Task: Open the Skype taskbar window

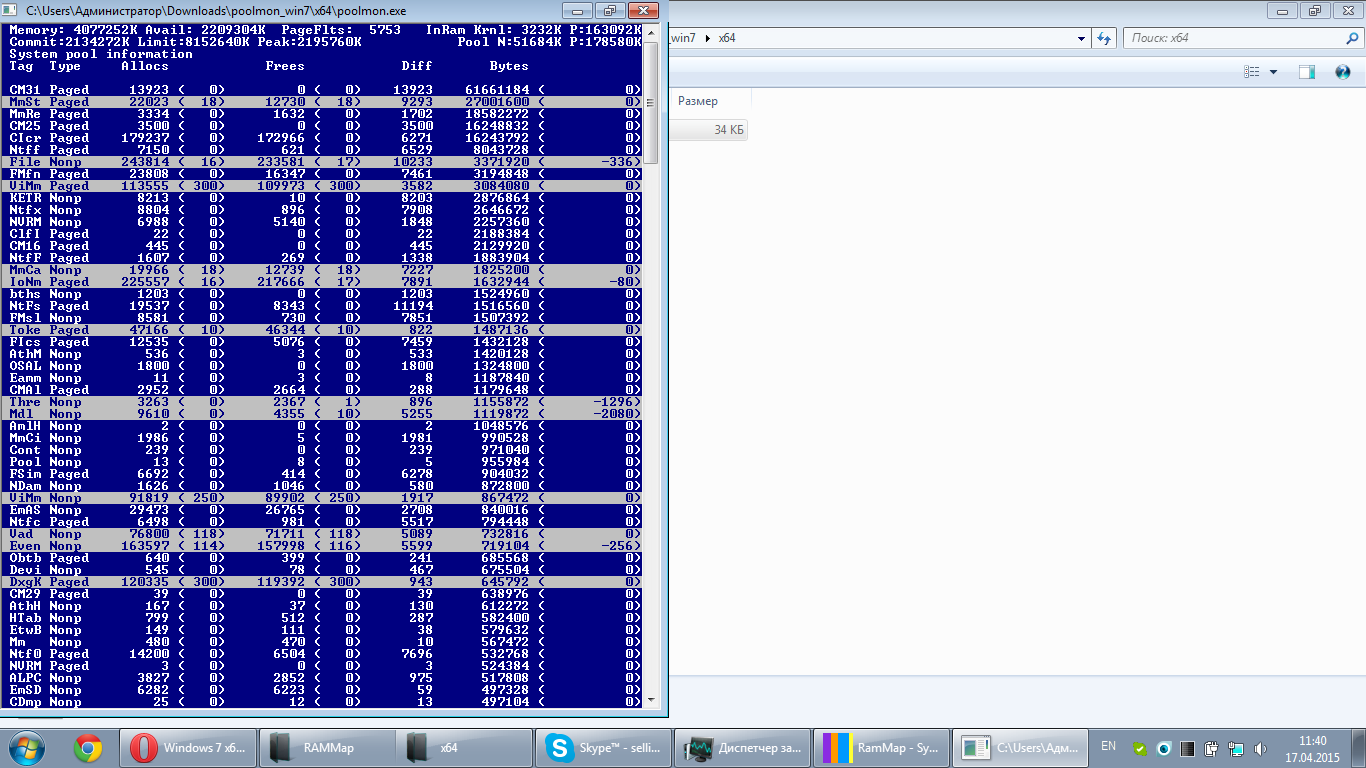Action: click(603, 747)
